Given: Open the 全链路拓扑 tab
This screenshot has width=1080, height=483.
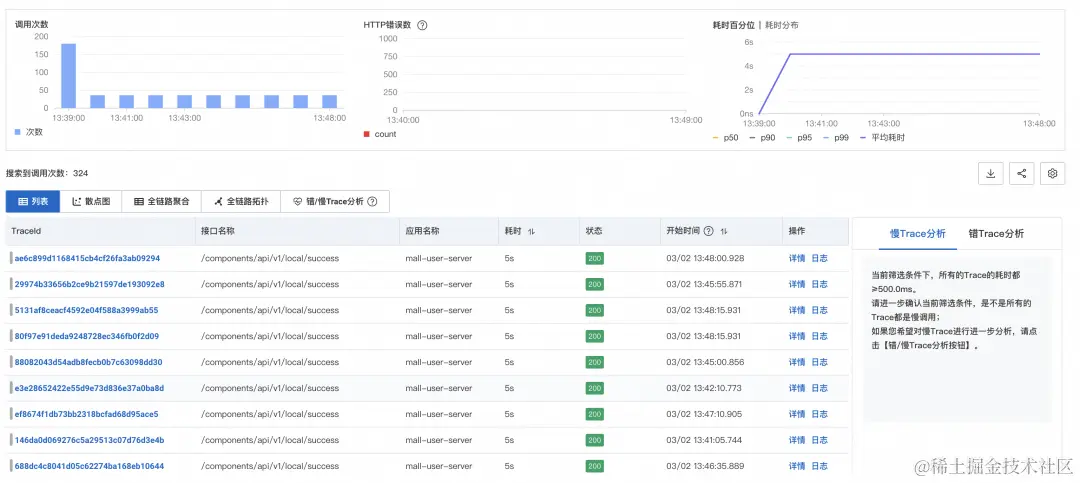Looking at the screenshot, I should pyautogui.click(x=240, y=202).
